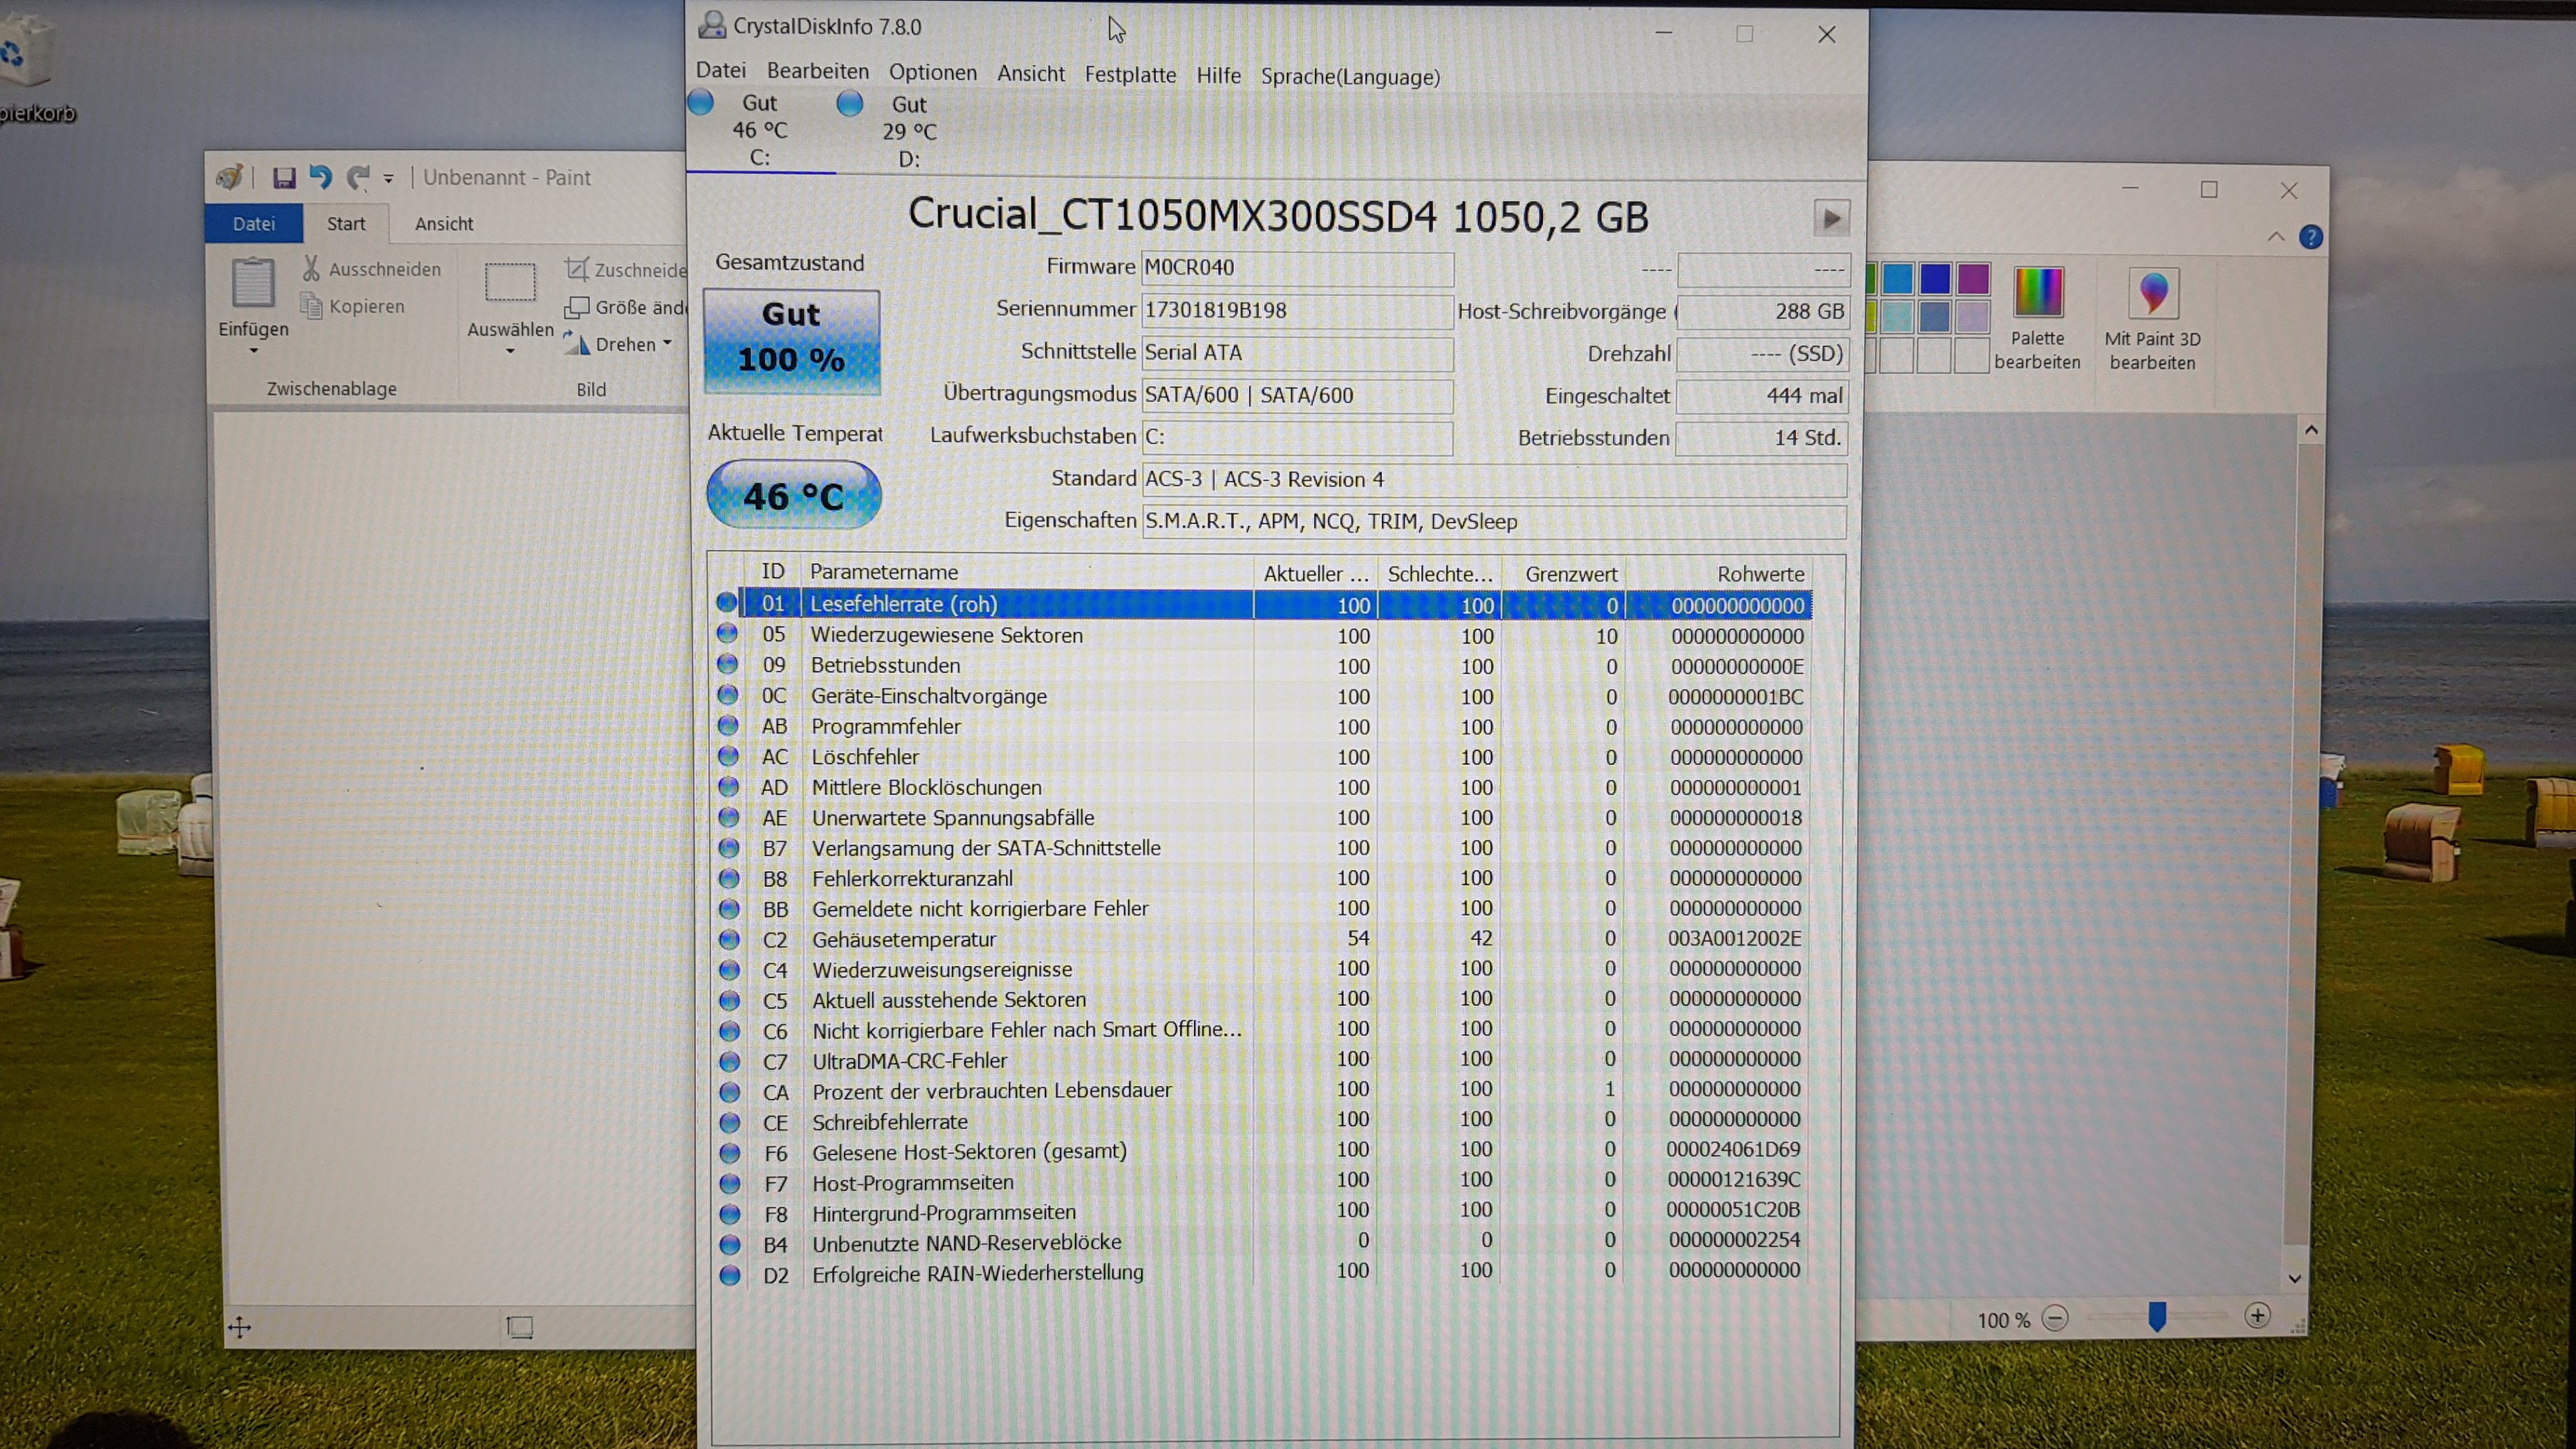Click the Save icon in Paint's quick access toolbar
Screen dimensions: 2576x1449
pos(284,178)
